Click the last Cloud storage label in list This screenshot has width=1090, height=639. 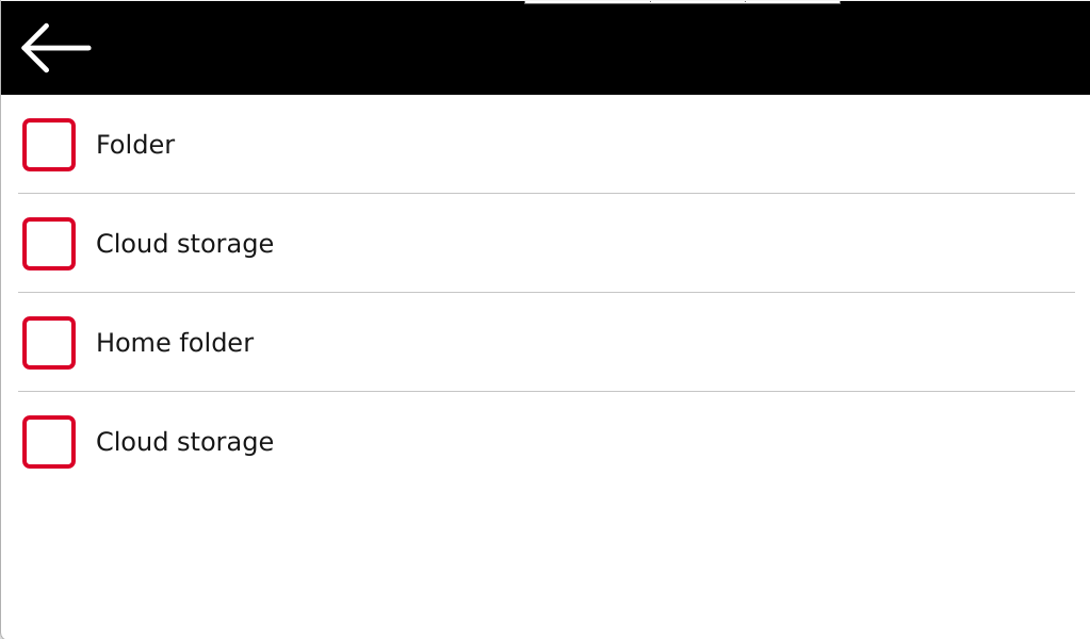point(185,442)
